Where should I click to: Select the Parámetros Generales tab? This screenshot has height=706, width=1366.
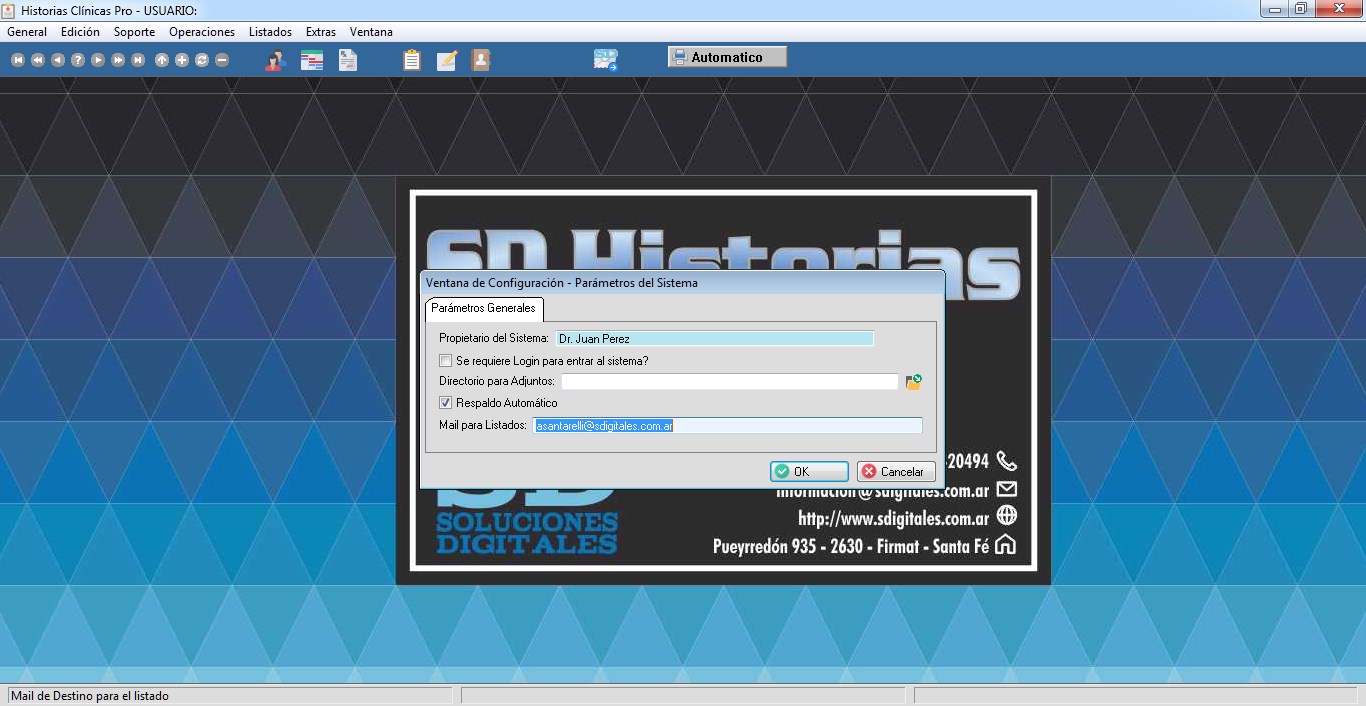483,308
